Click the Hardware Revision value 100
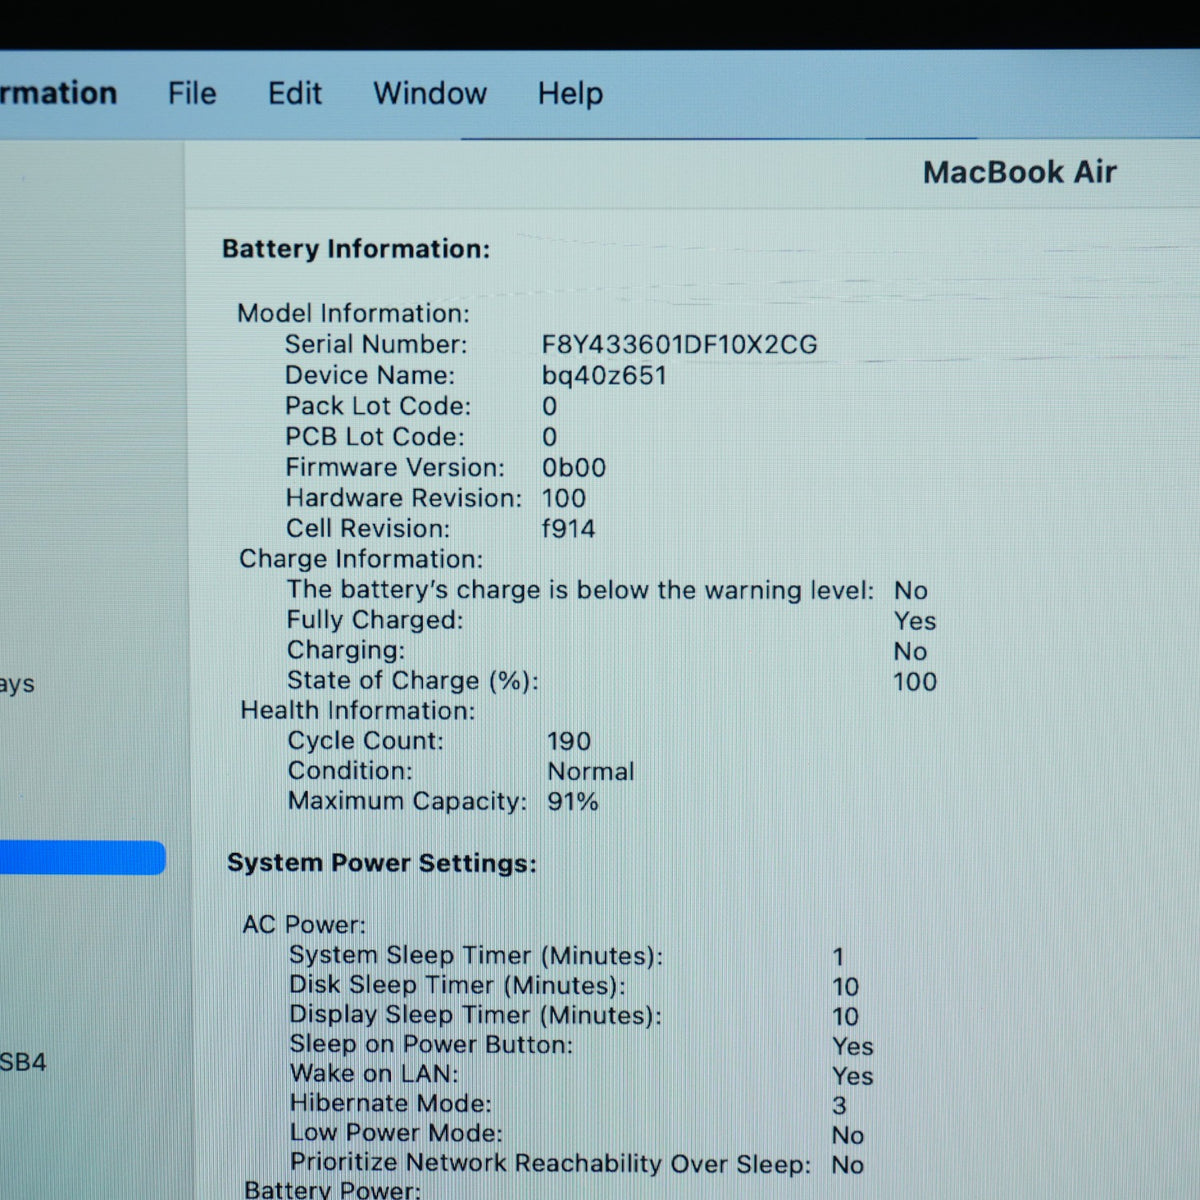Image resolution: width=1200 pixels, height=1200 pixels. (564, 498)
